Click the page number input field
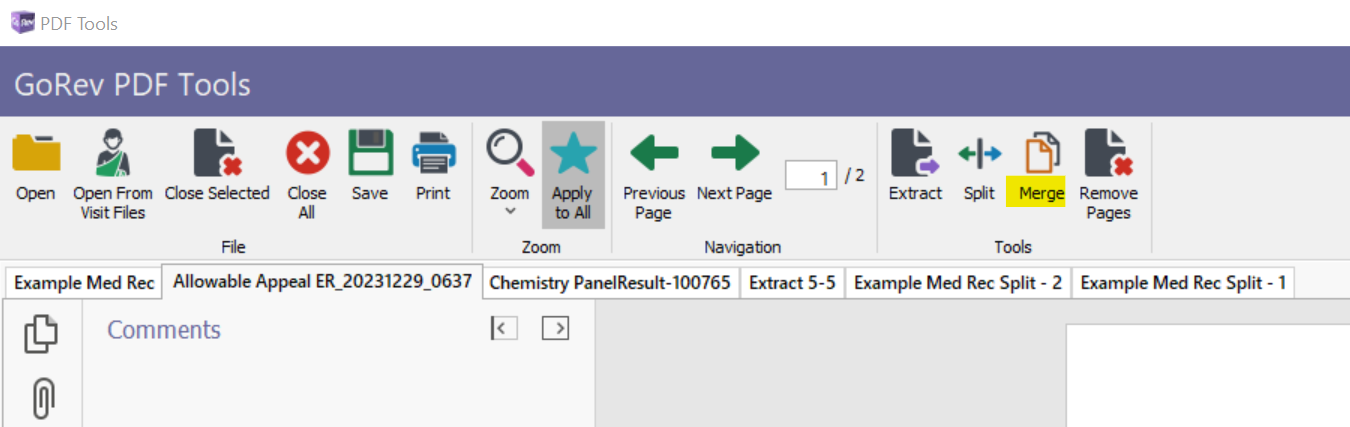 pos(810,177)
